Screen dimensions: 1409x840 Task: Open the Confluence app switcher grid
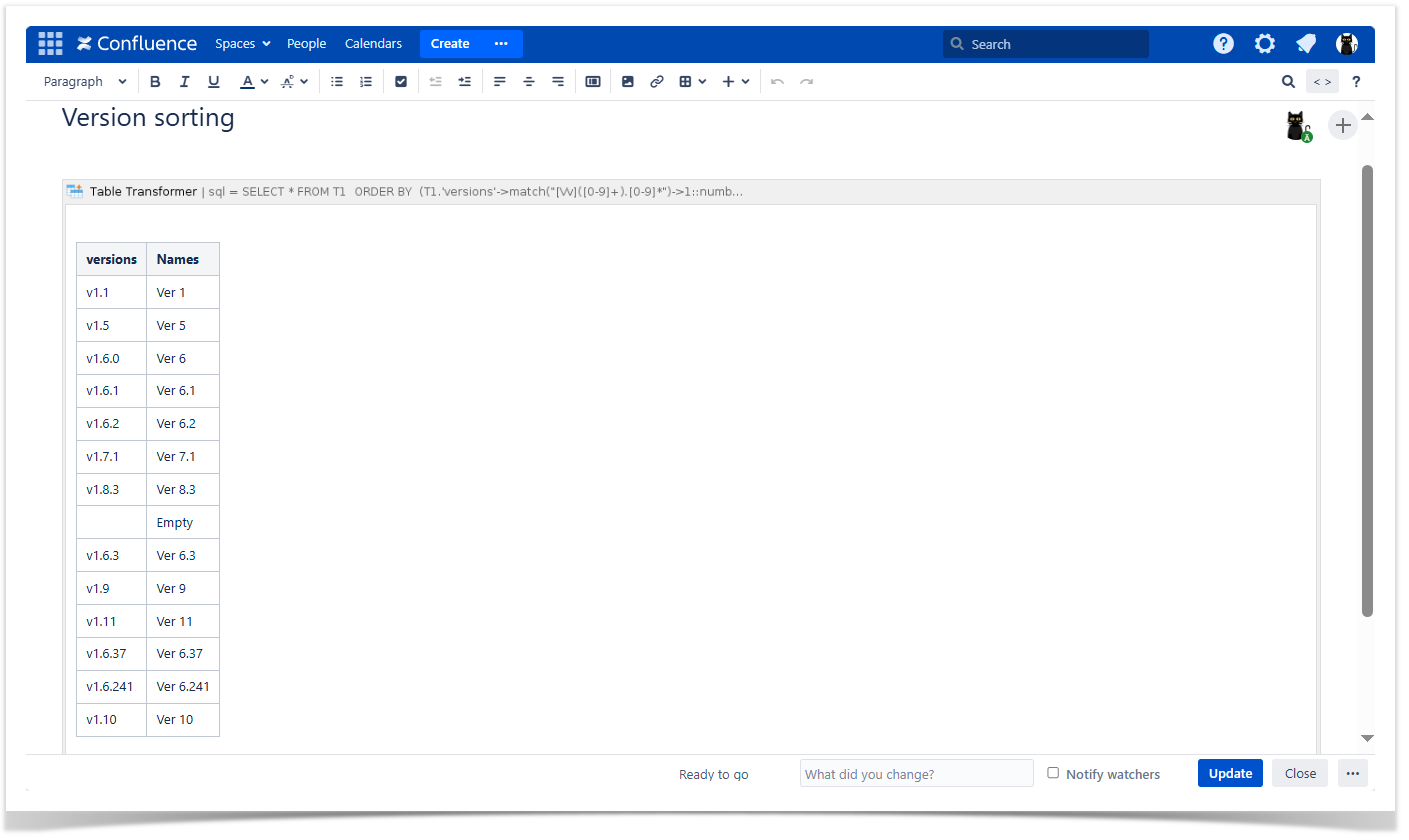tap(50, 44)
